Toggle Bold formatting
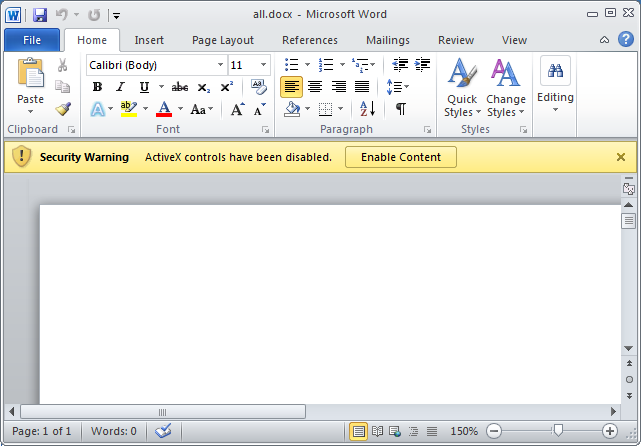This screenshot has height=446, width=641. coord(97,87)
